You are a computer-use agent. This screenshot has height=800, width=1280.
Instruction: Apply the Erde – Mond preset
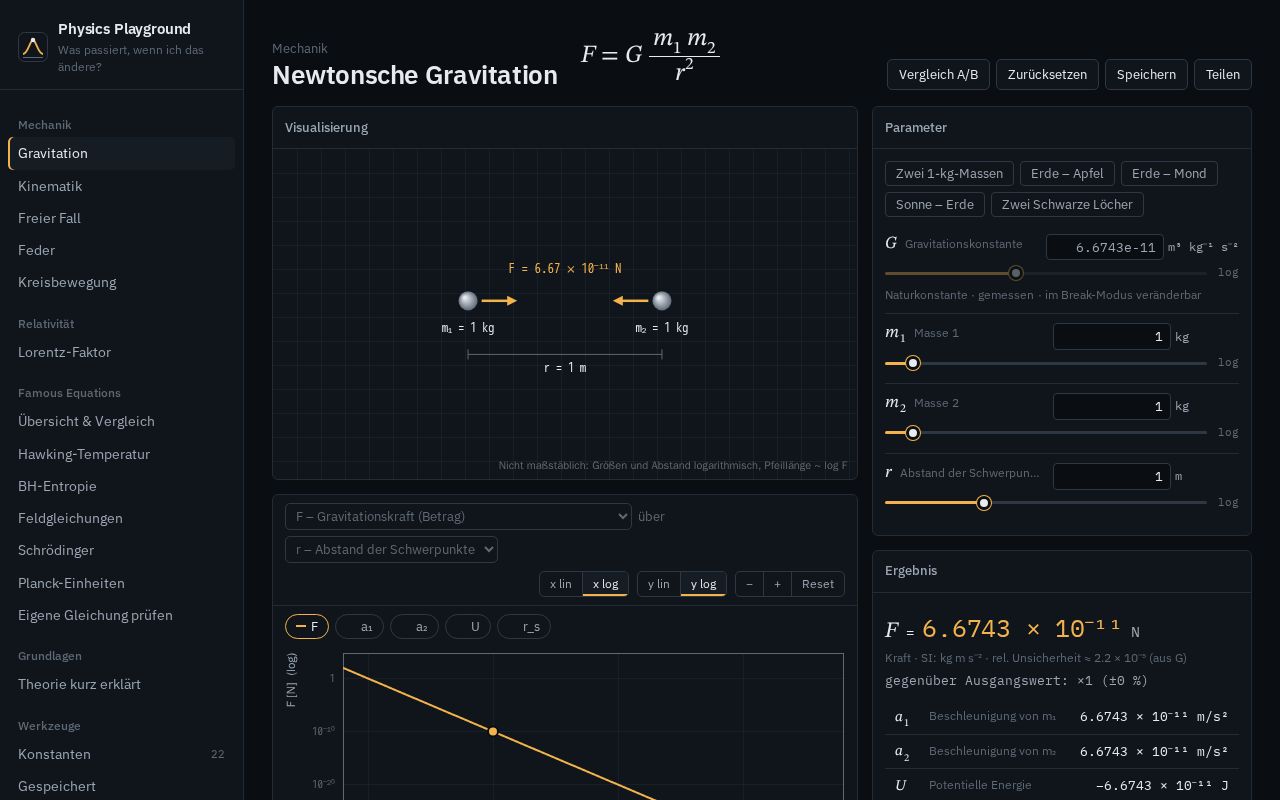pyautogui.click(x=1169, y=173)
